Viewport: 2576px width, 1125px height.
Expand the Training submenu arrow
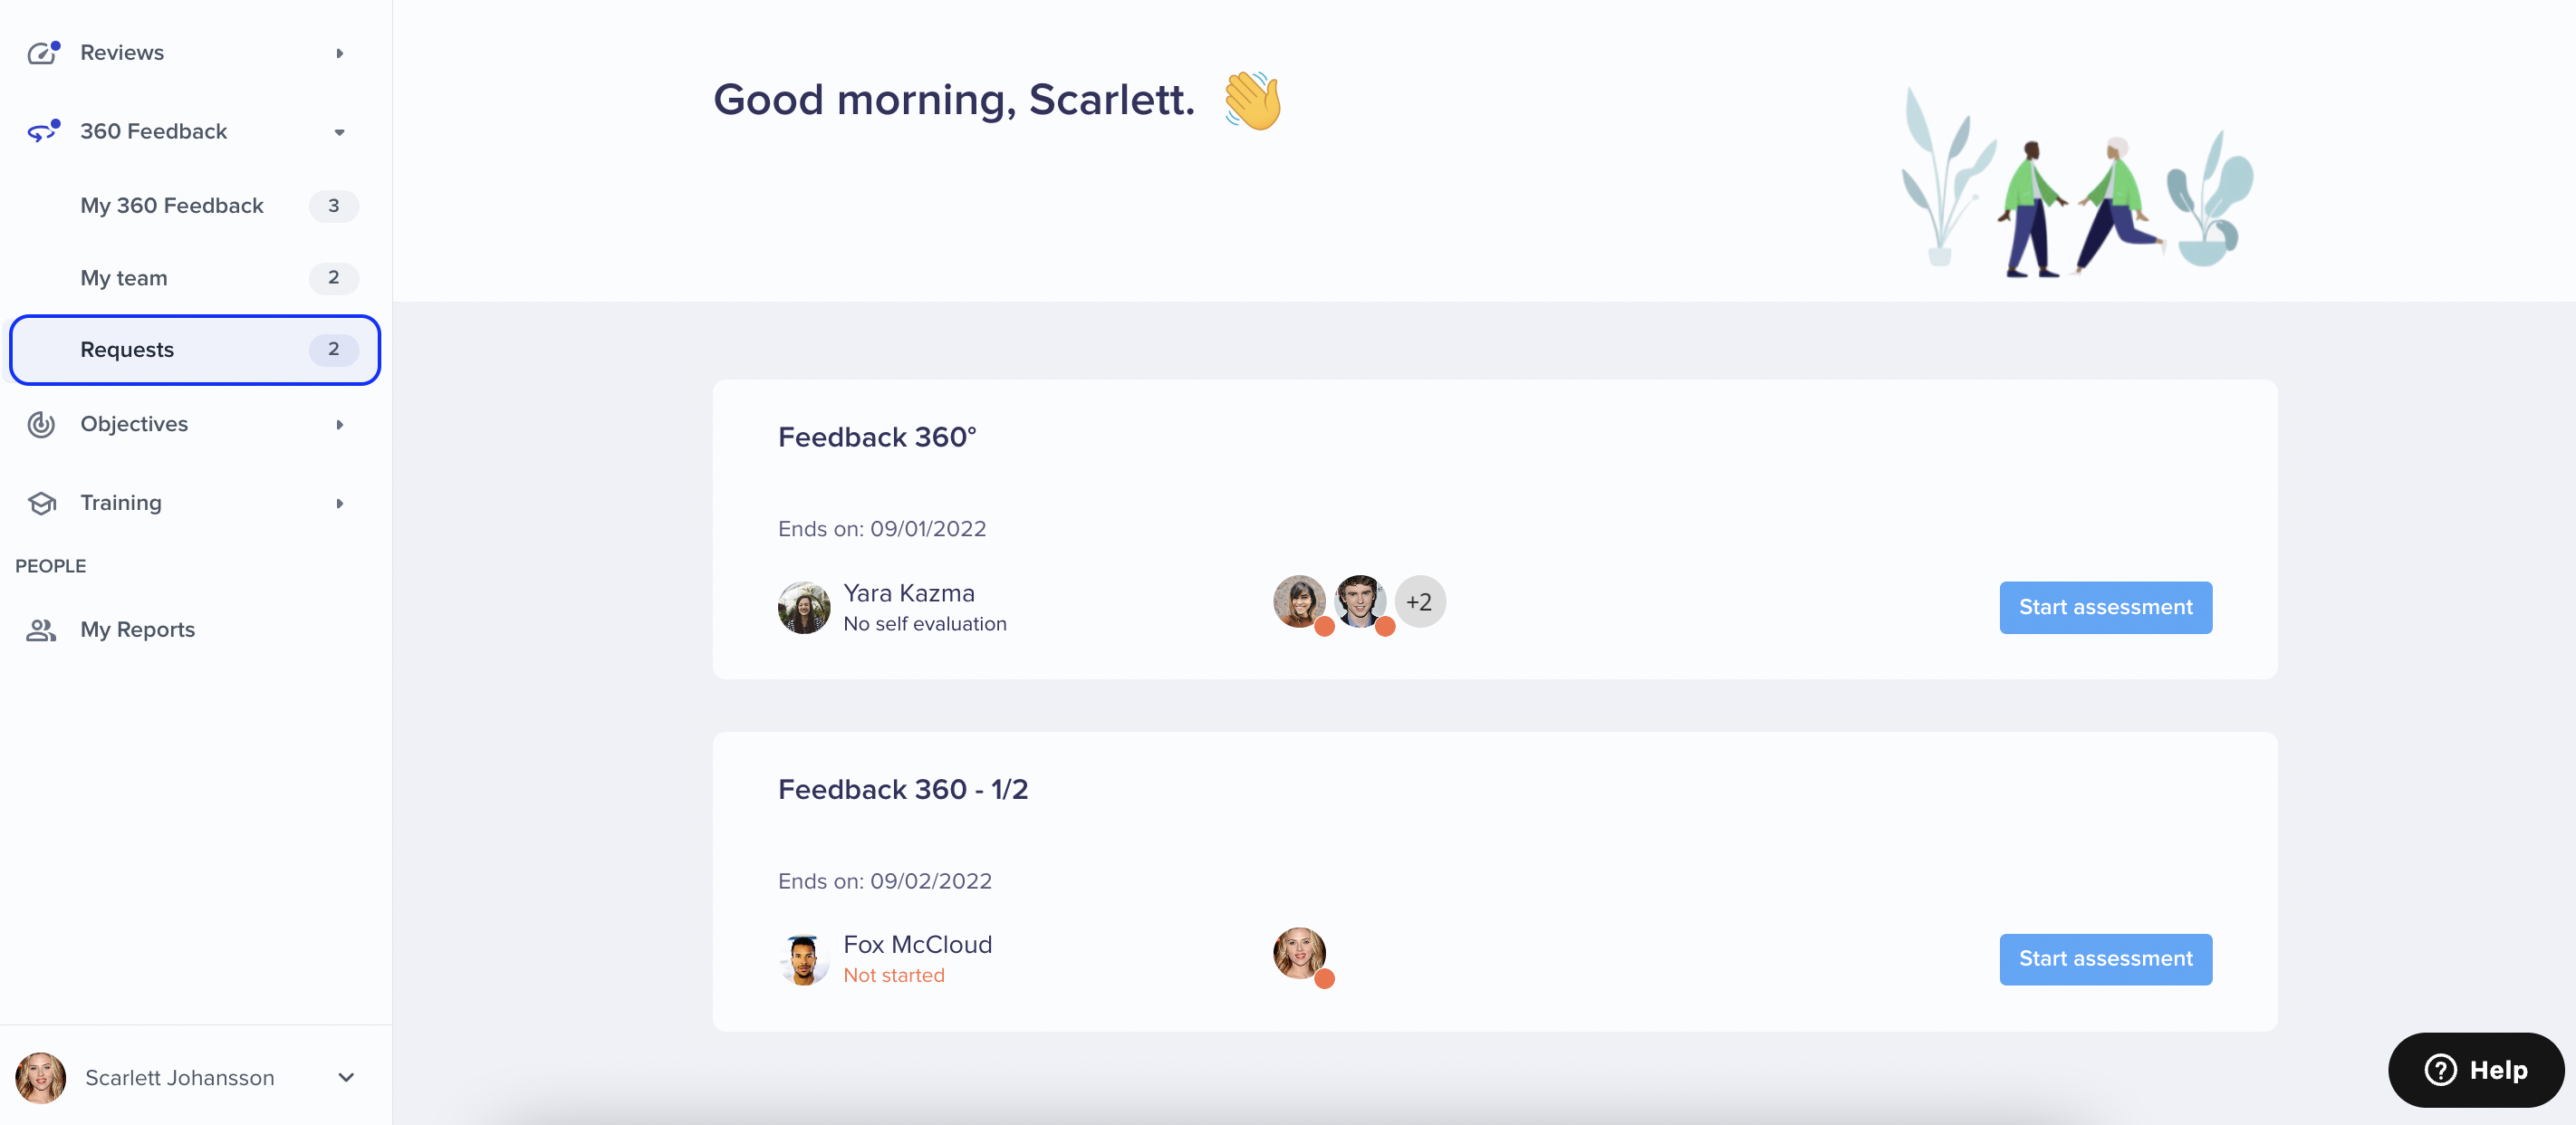tap(340, 503)
